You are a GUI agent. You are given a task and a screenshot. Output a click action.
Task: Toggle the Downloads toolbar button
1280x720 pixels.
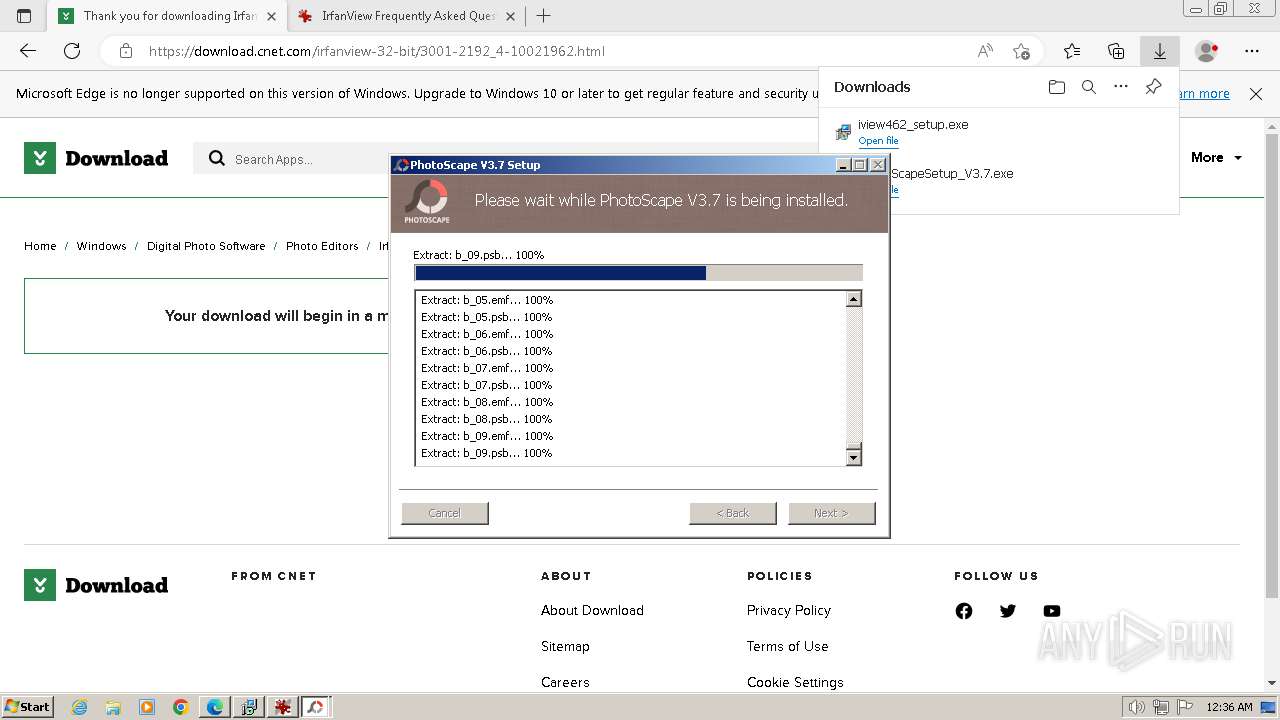pyautogui.click(x=1160, y=51)
